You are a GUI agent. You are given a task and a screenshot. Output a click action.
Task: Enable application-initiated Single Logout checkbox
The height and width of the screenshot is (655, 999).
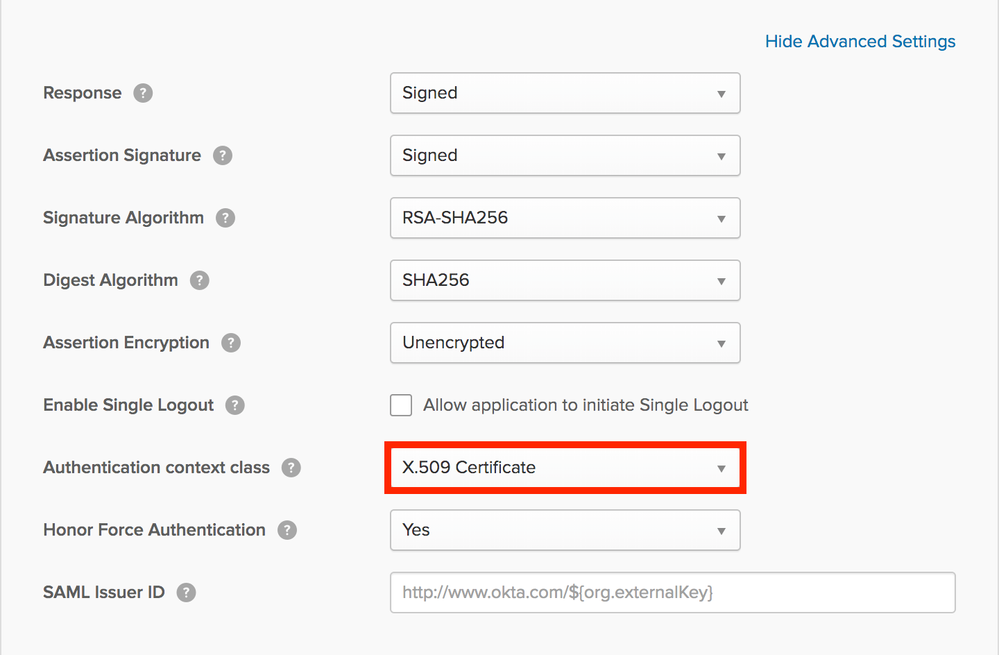[x=400, y=405]
